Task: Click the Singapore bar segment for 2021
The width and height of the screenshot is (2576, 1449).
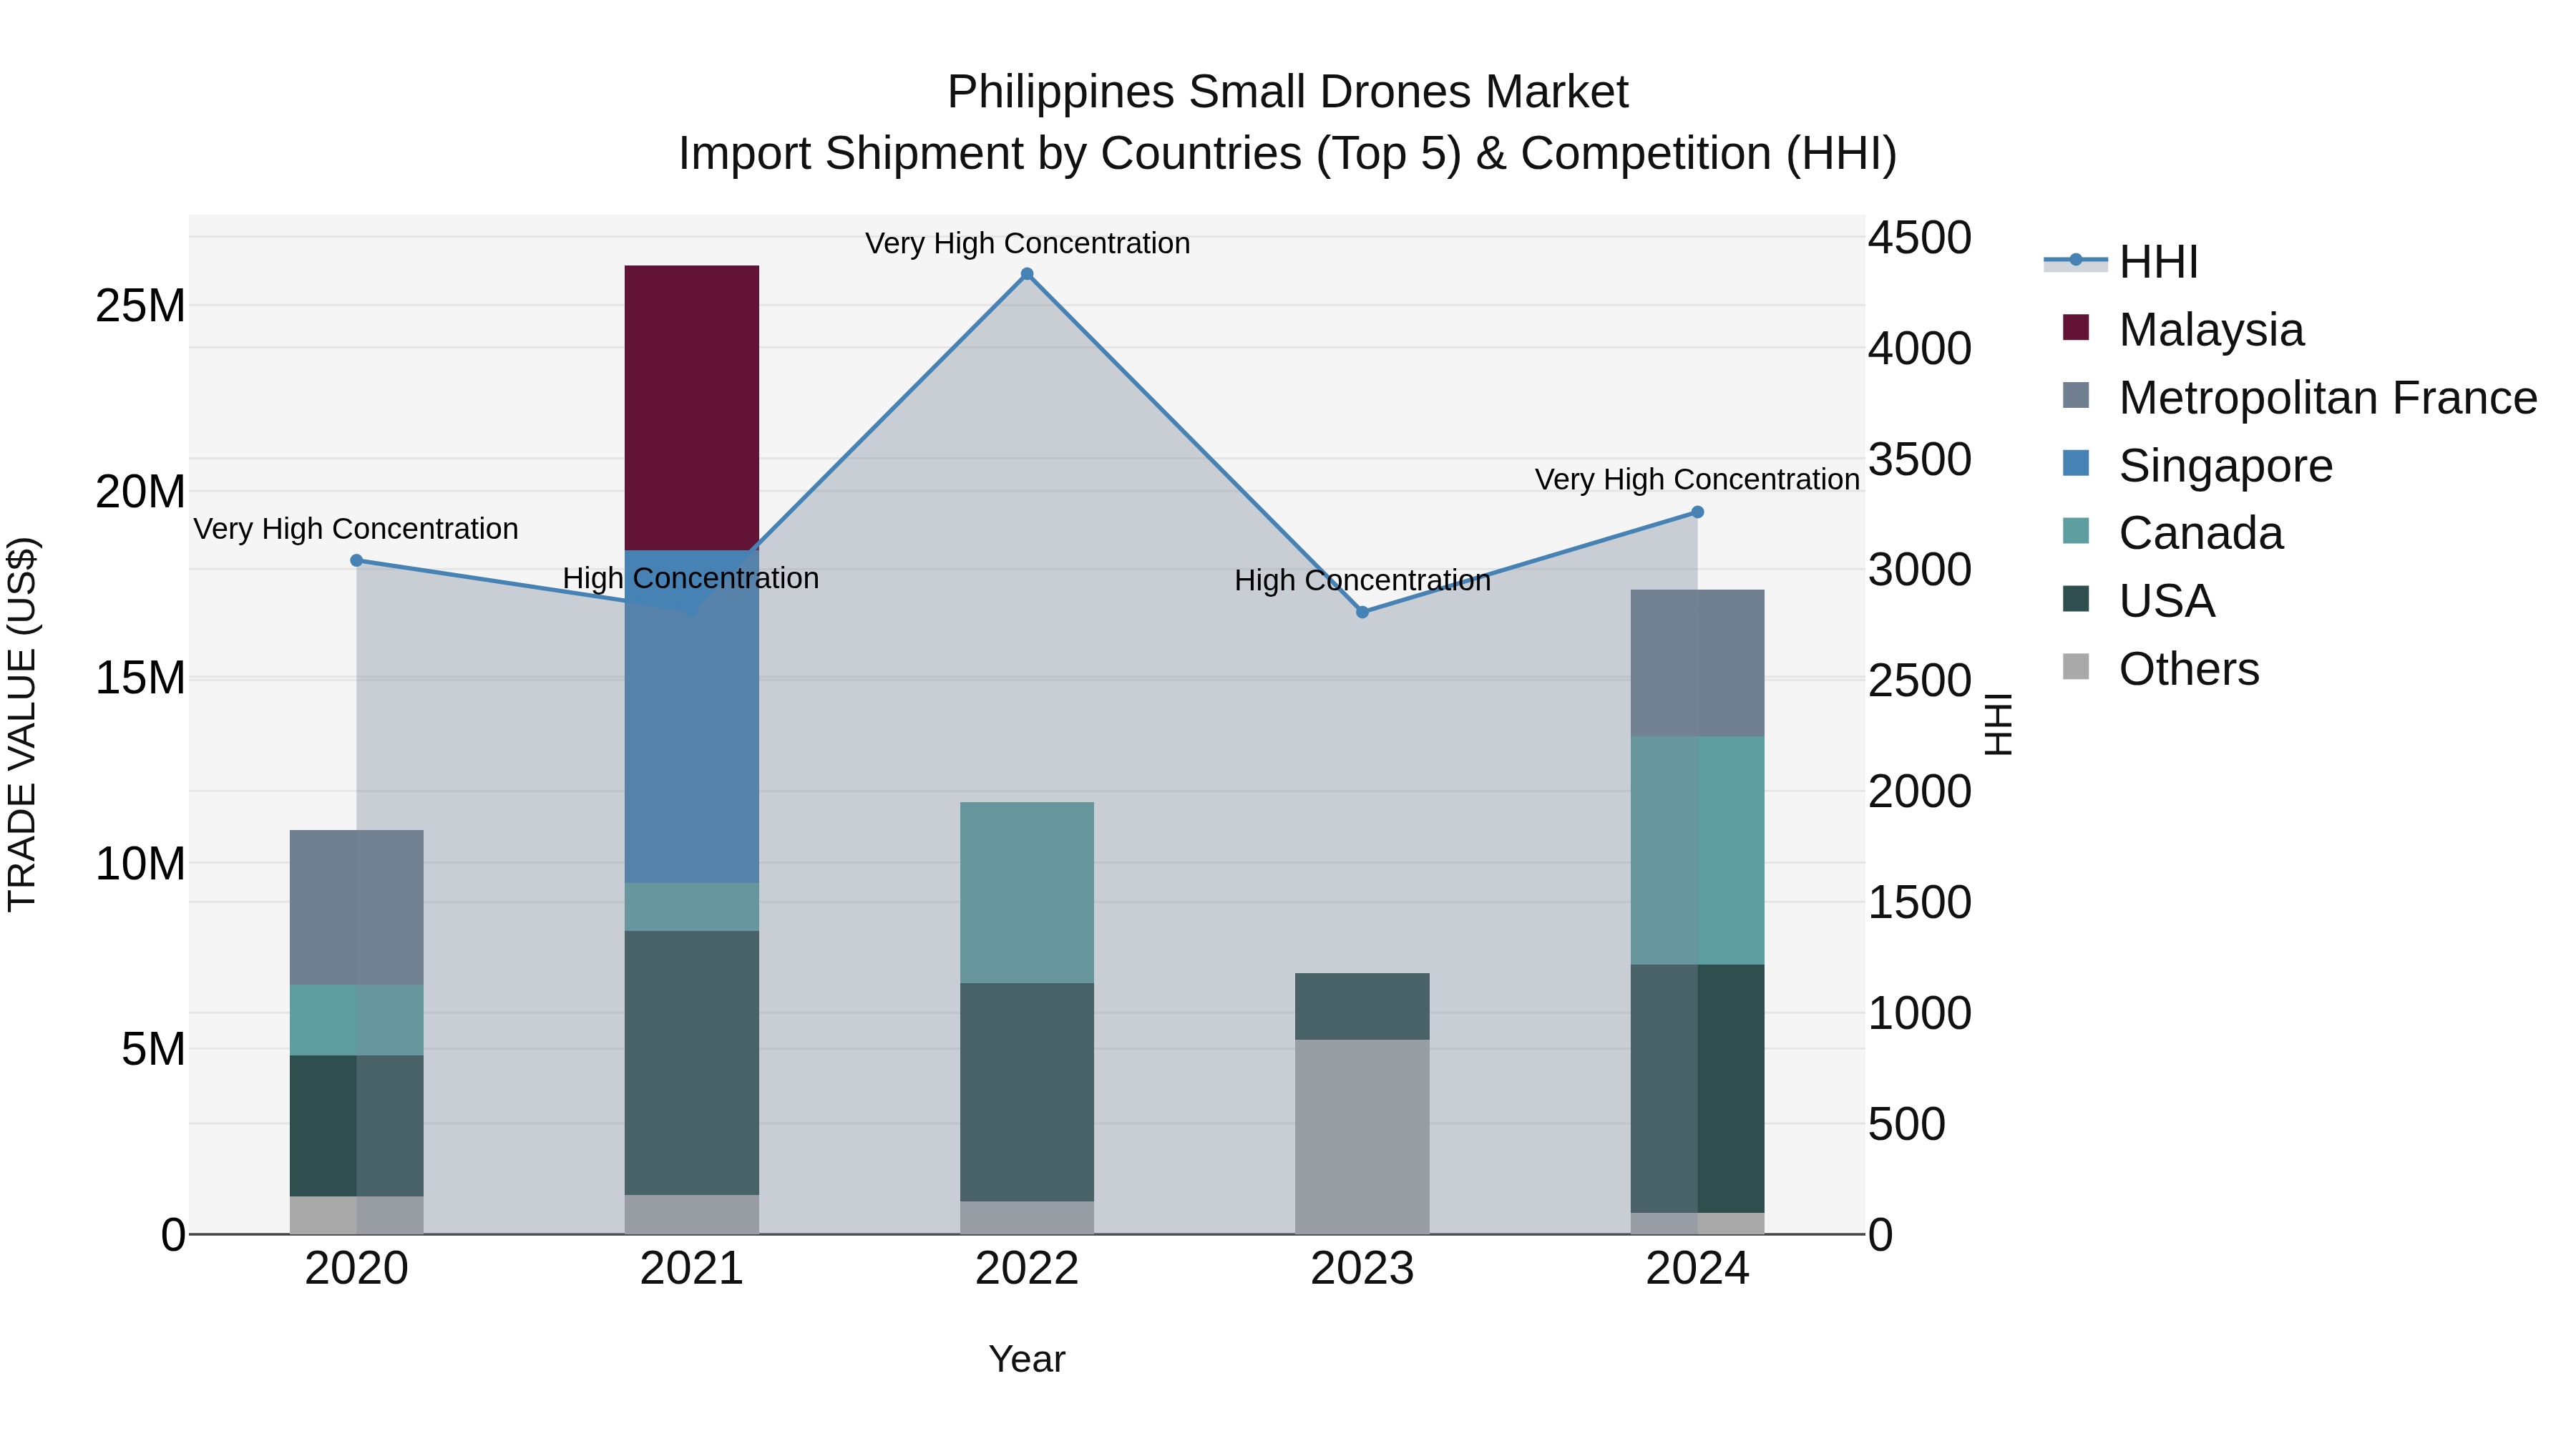Action: point(692,717)
